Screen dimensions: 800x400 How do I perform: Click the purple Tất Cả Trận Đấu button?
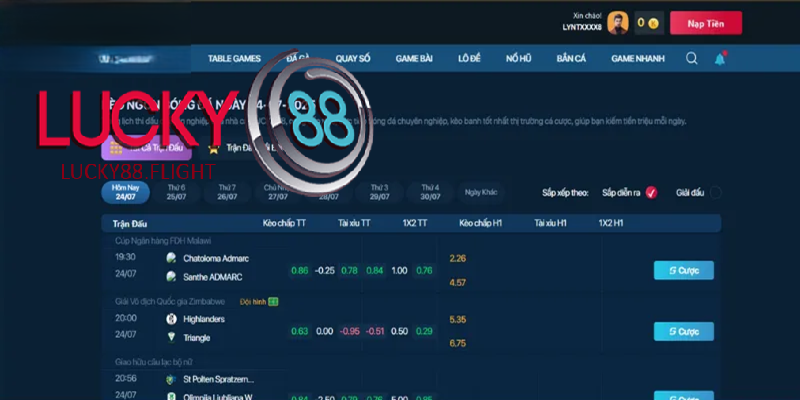point(146,148)
